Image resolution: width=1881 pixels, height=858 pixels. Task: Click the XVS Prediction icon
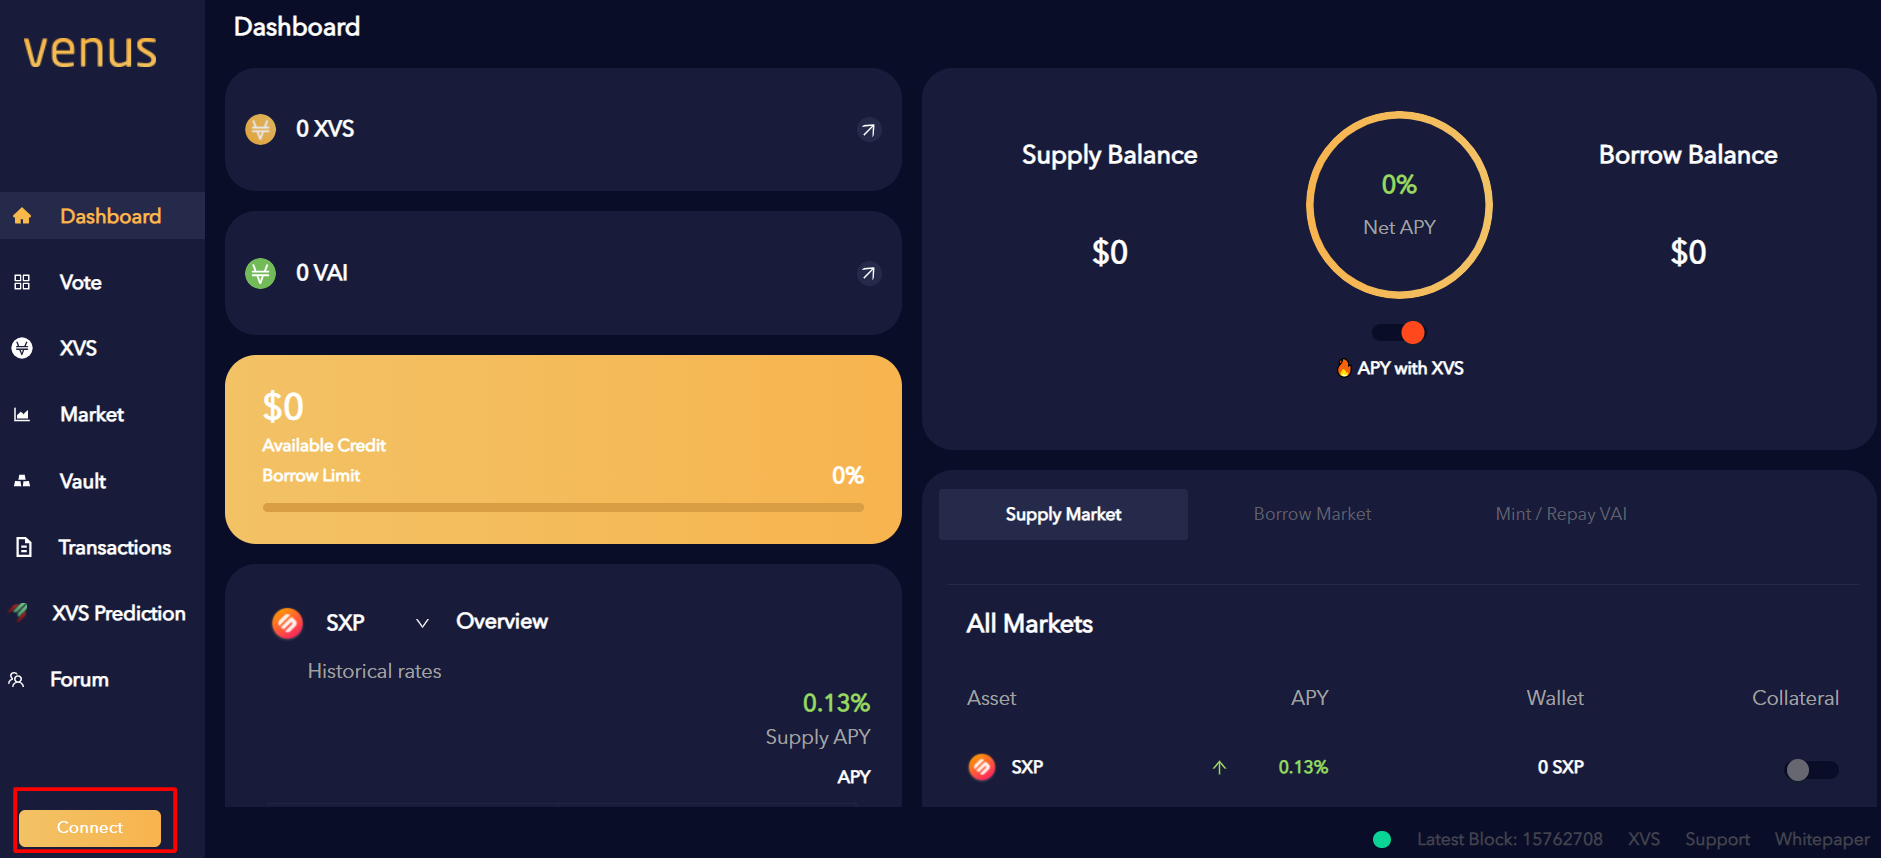click(x=19, y=612)
